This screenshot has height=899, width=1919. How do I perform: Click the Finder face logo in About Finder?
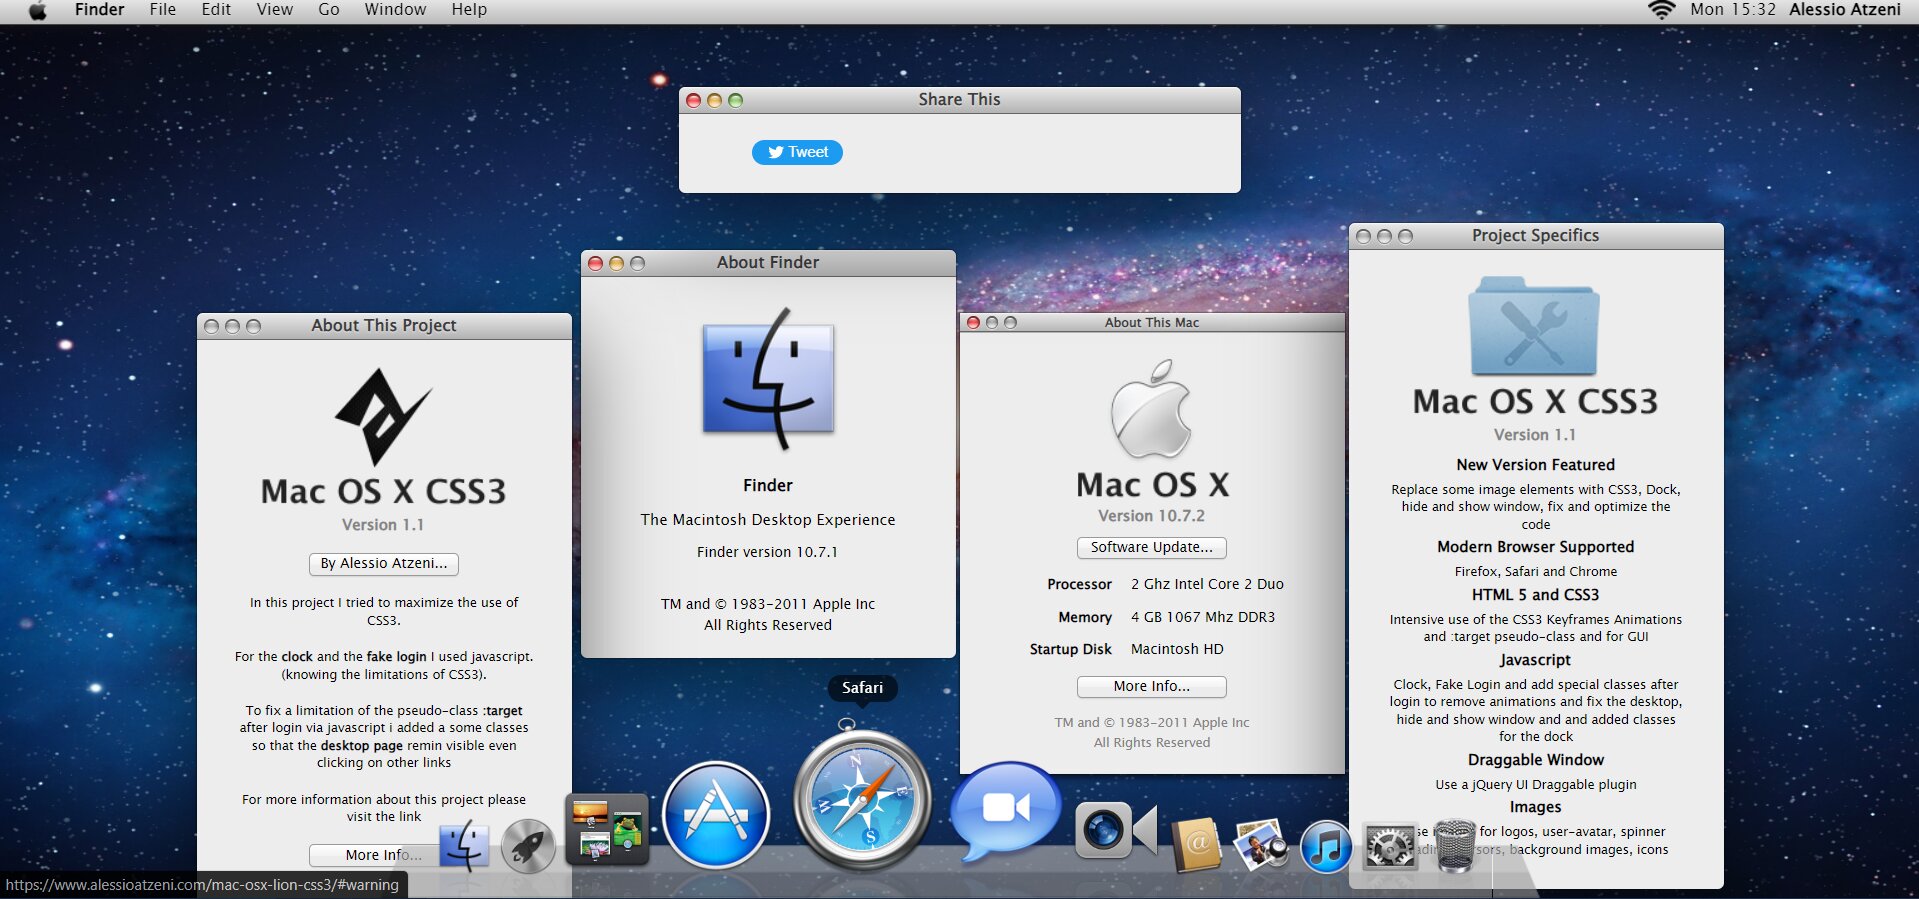click(x=768, y=378)
